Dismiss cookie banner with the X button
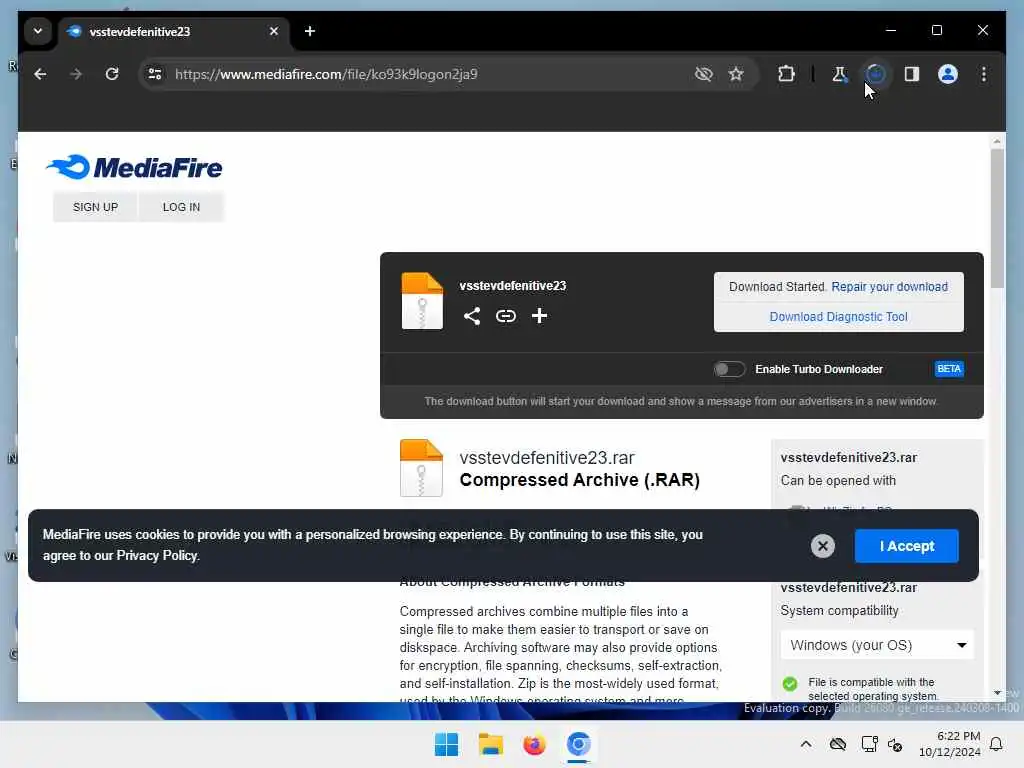Viewport: 1024px width, 768px height. click(x=823, y=546)
